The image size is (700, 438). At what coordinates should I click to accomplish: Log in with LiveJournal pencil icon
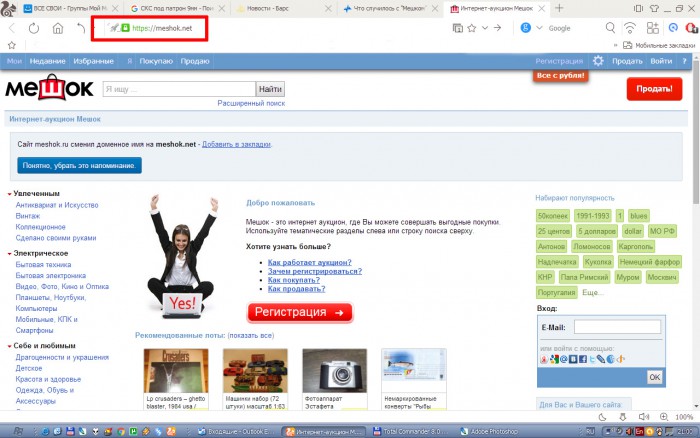point(601,359)
